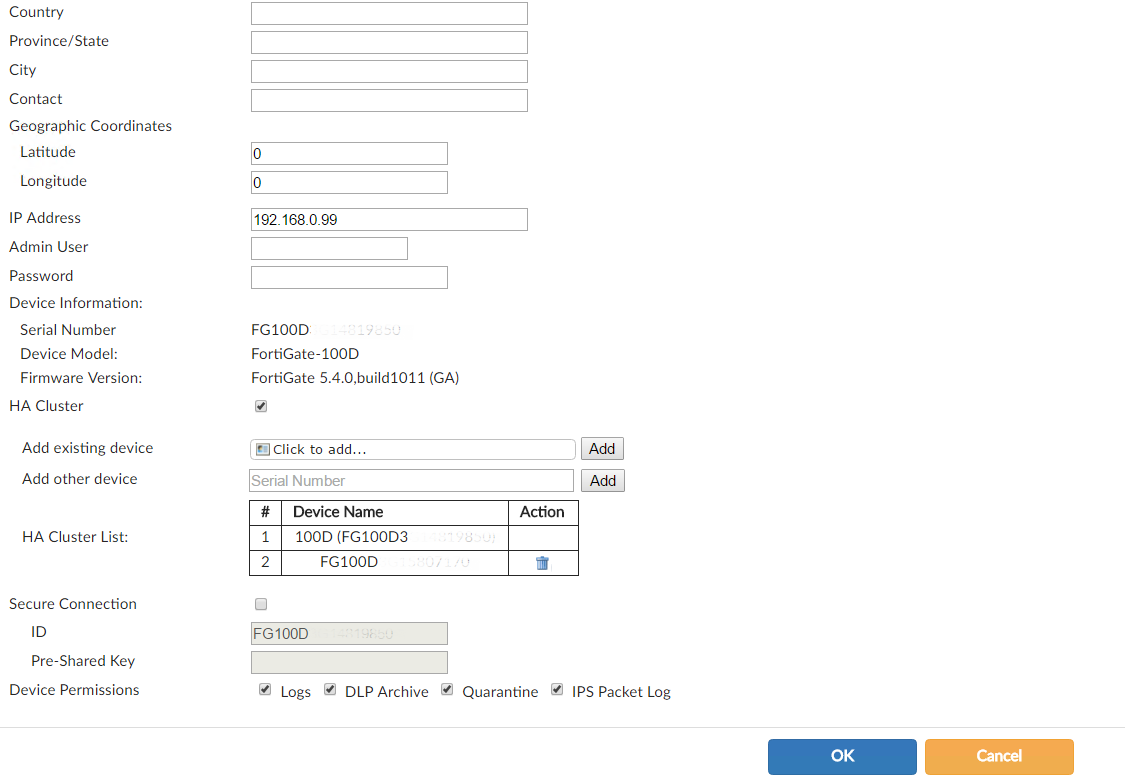Click the Admin User field
Viewport: 1125px width, 781px height.
click(x=329, y=248)
